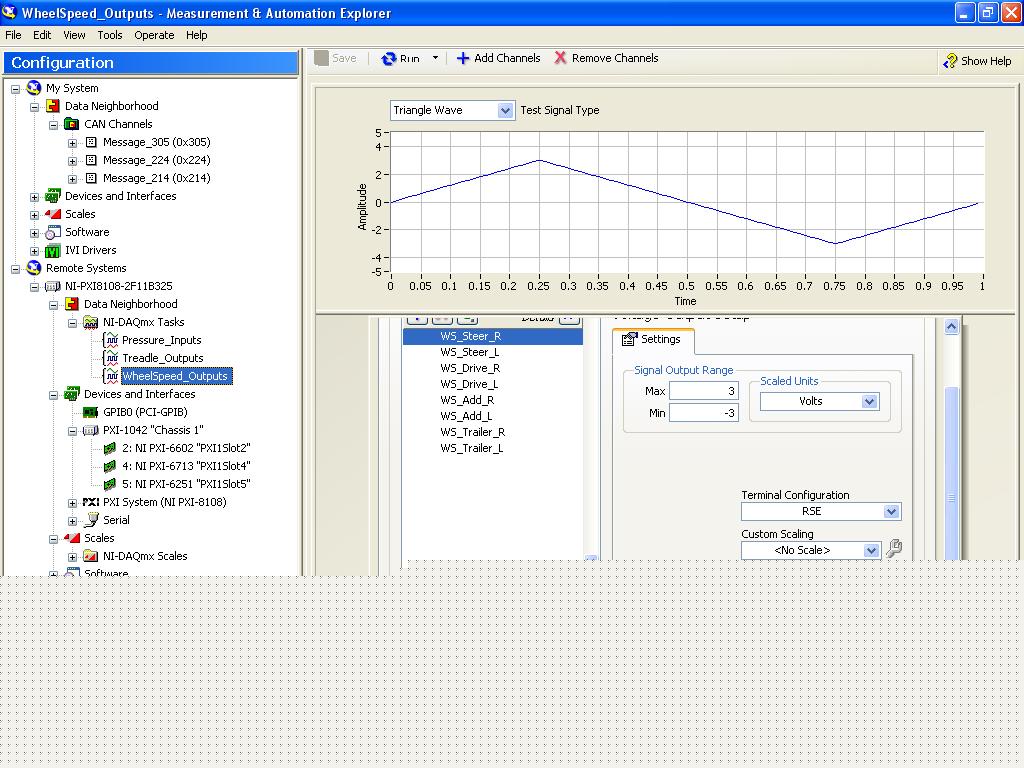Viewport: 1024px width, 768px height.
Task: Click the Min output range field
Action: pyautogui.click(x=704, y=413)
